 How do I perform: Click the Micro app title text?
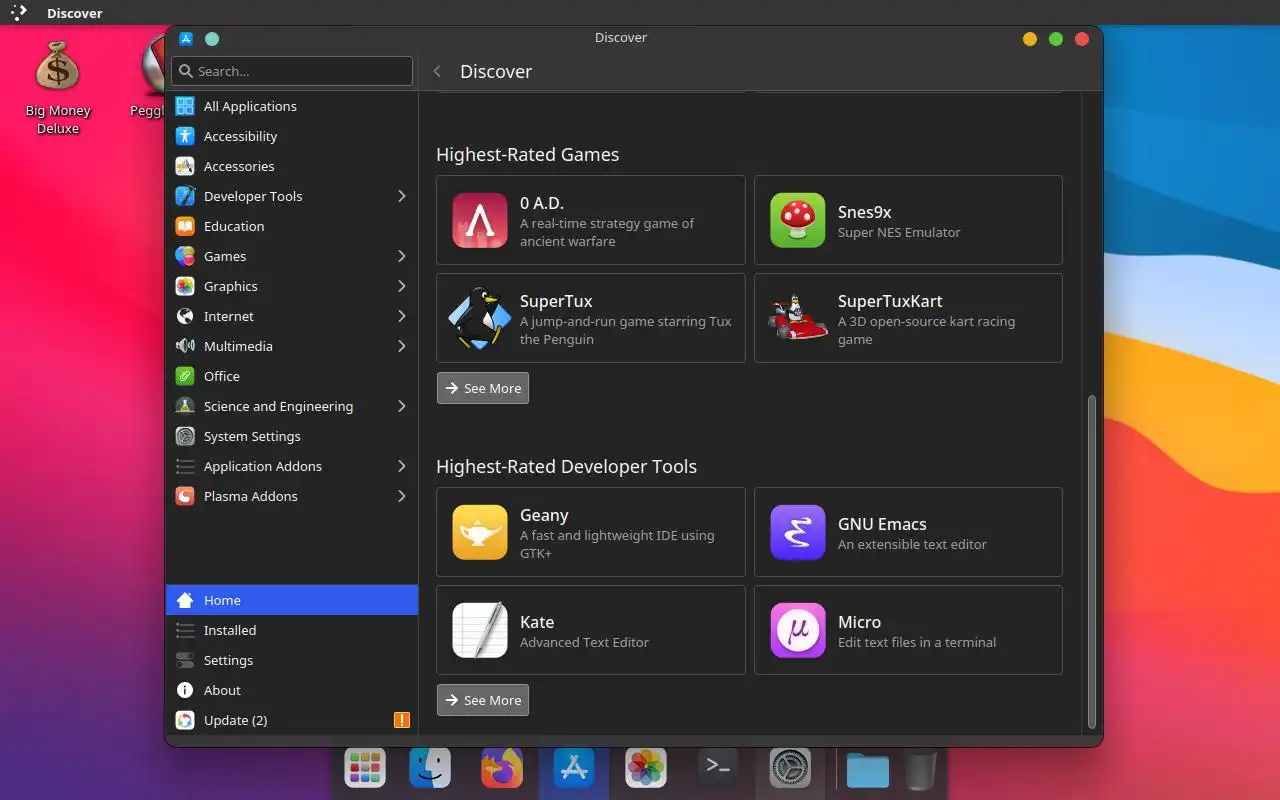(x=859, y=622)
